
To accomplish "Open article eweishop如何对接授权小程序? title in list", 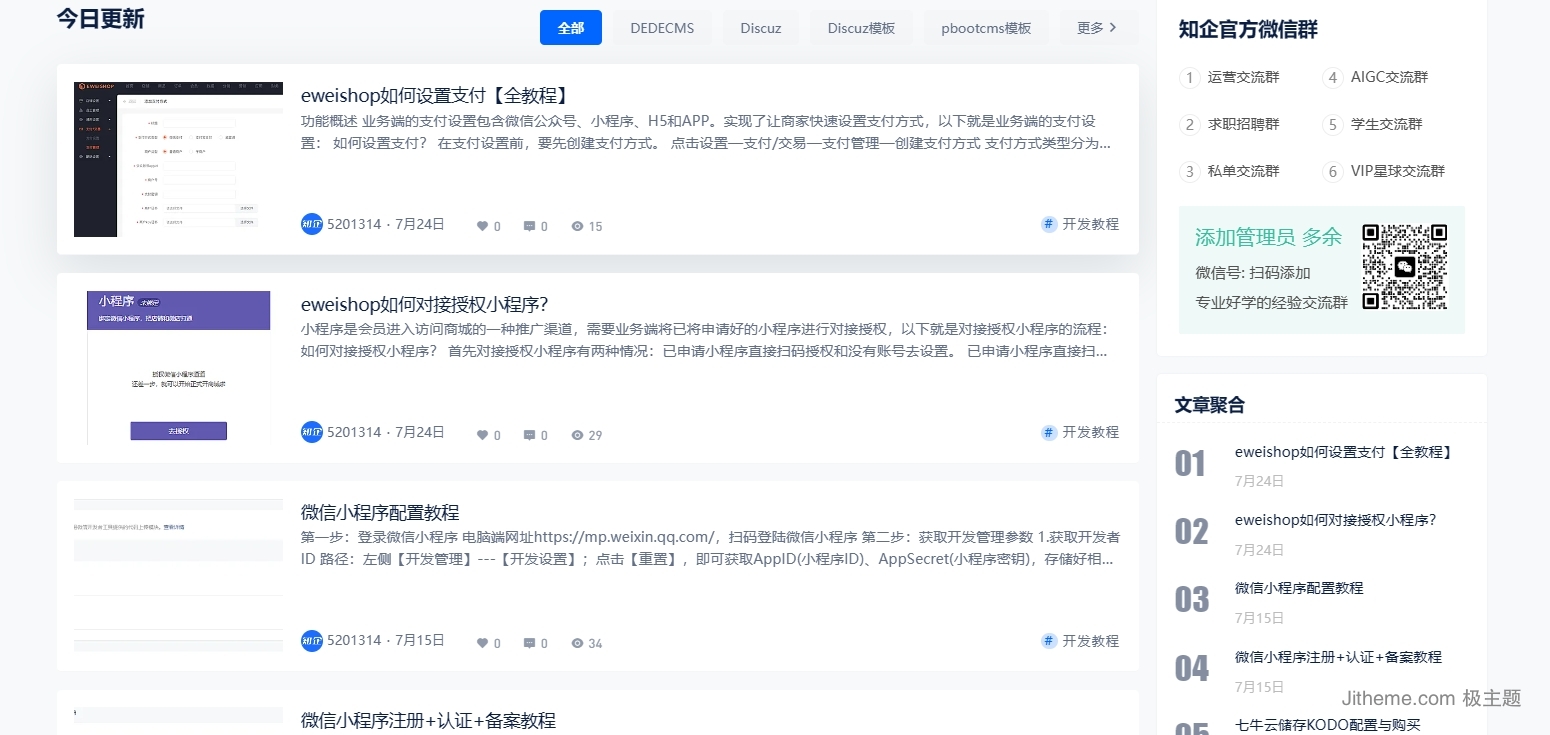I will click(x=425, y=304).
